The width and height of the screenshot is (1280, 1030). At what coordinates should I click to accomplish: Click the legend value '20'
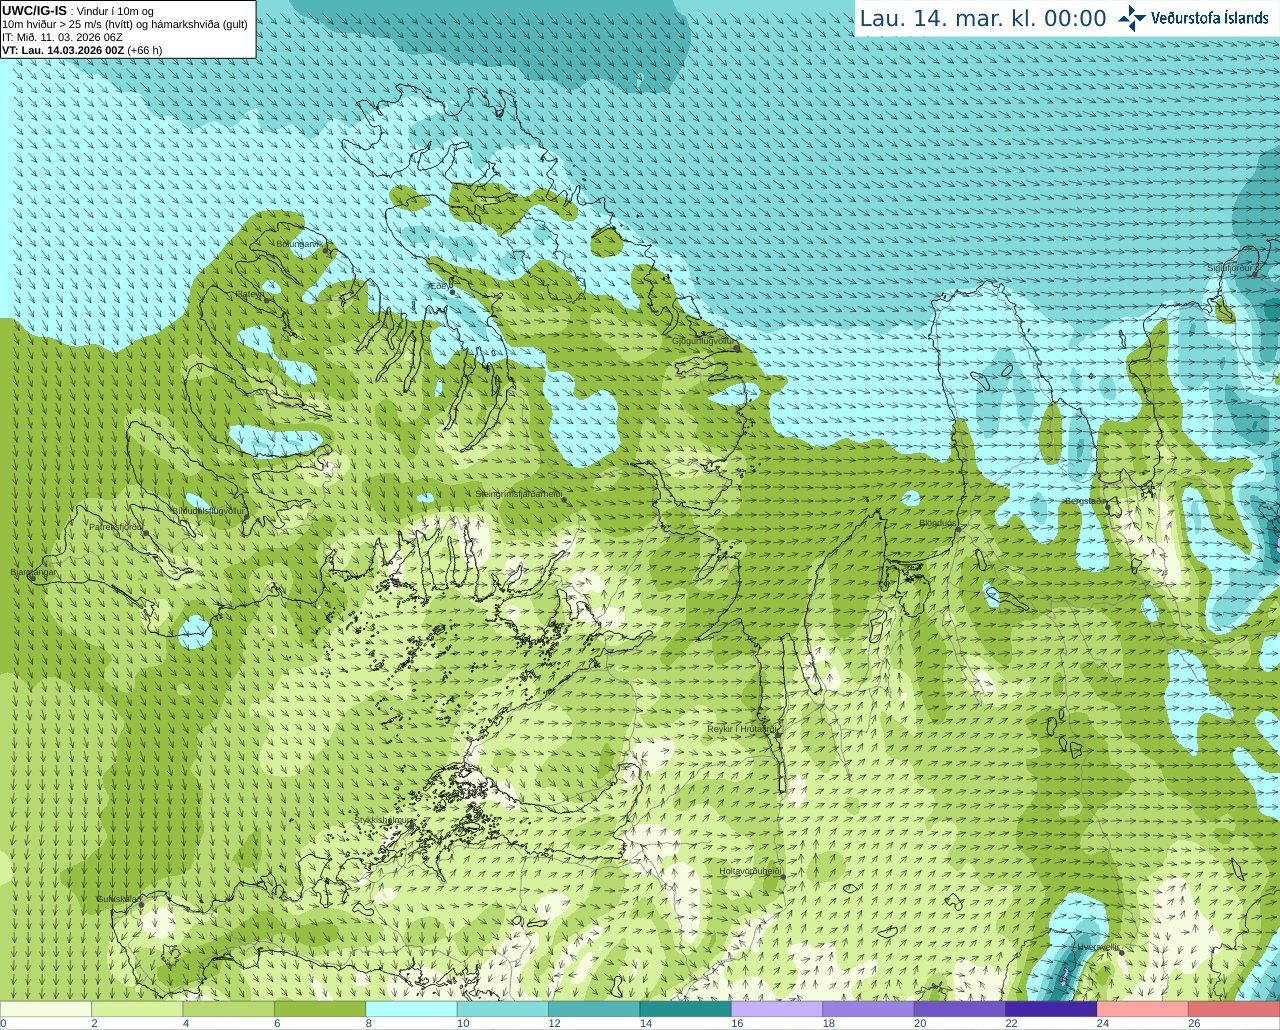pos(920,1023)
